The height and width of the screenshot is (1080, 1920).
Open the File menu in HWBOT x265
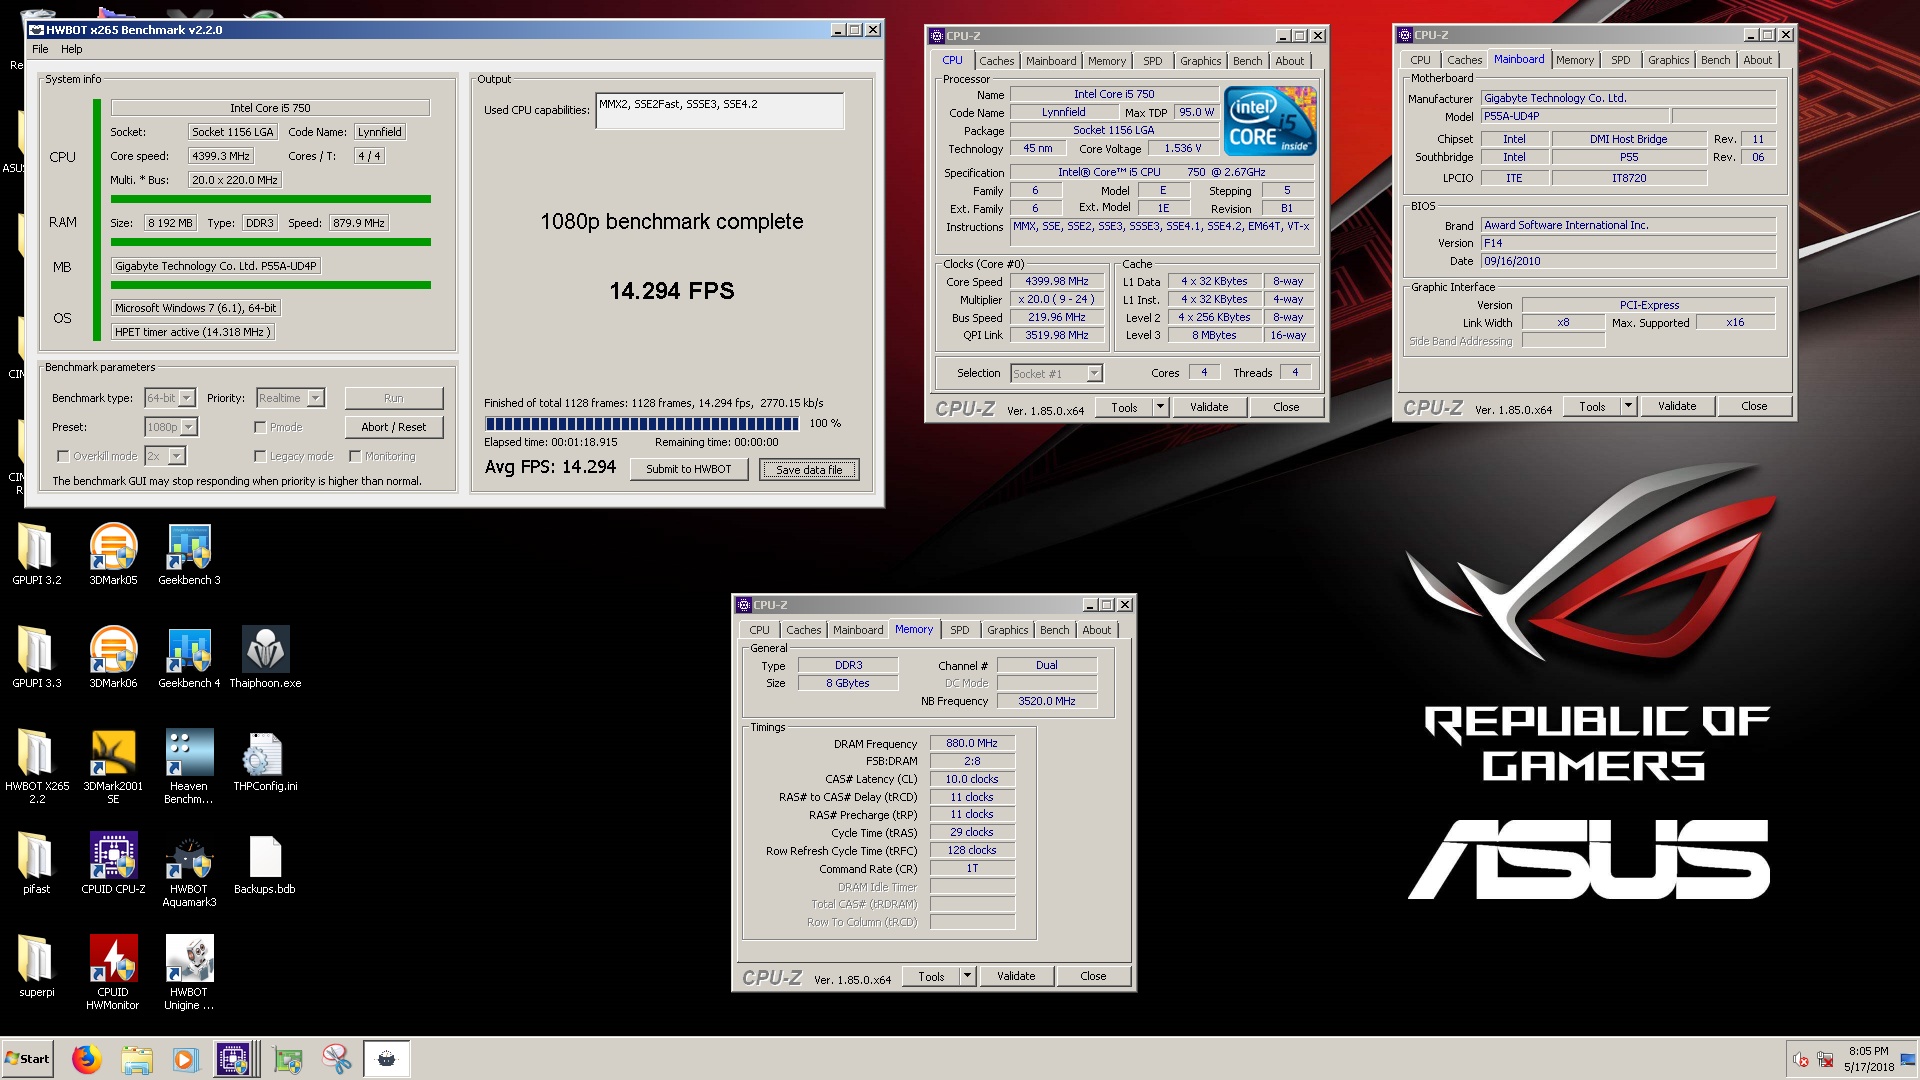coord(40,49)
